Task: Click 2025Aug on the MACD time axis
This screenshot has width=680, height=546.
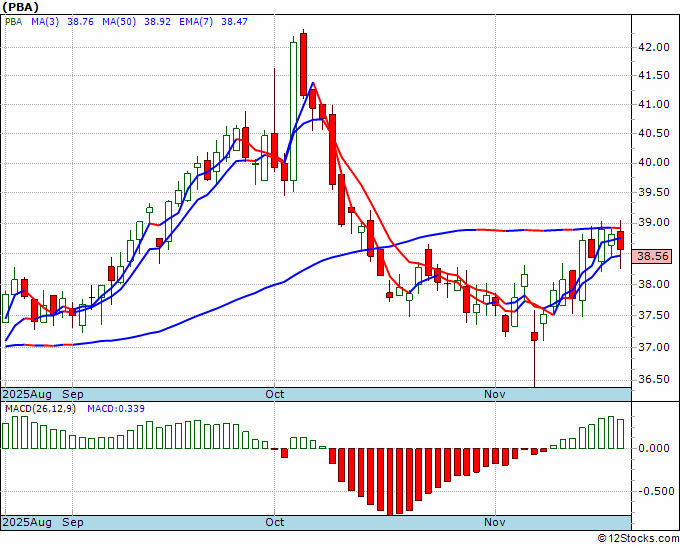Action: tap(27, 522)
